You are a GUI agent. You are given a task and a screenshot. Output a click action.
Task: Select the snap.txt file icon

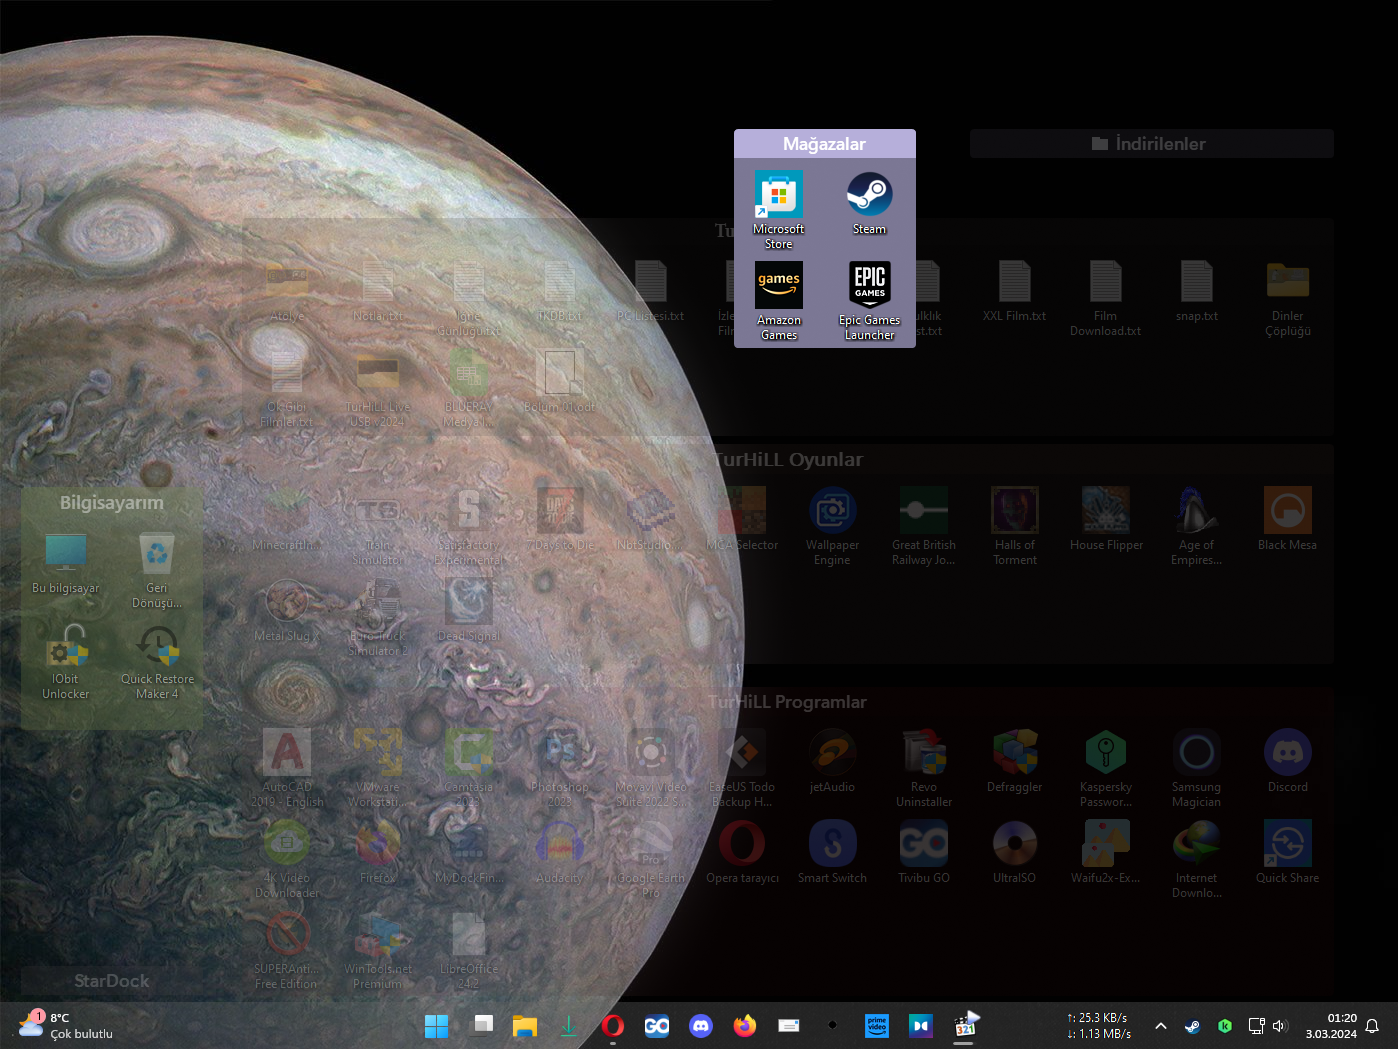[1196, 290]
